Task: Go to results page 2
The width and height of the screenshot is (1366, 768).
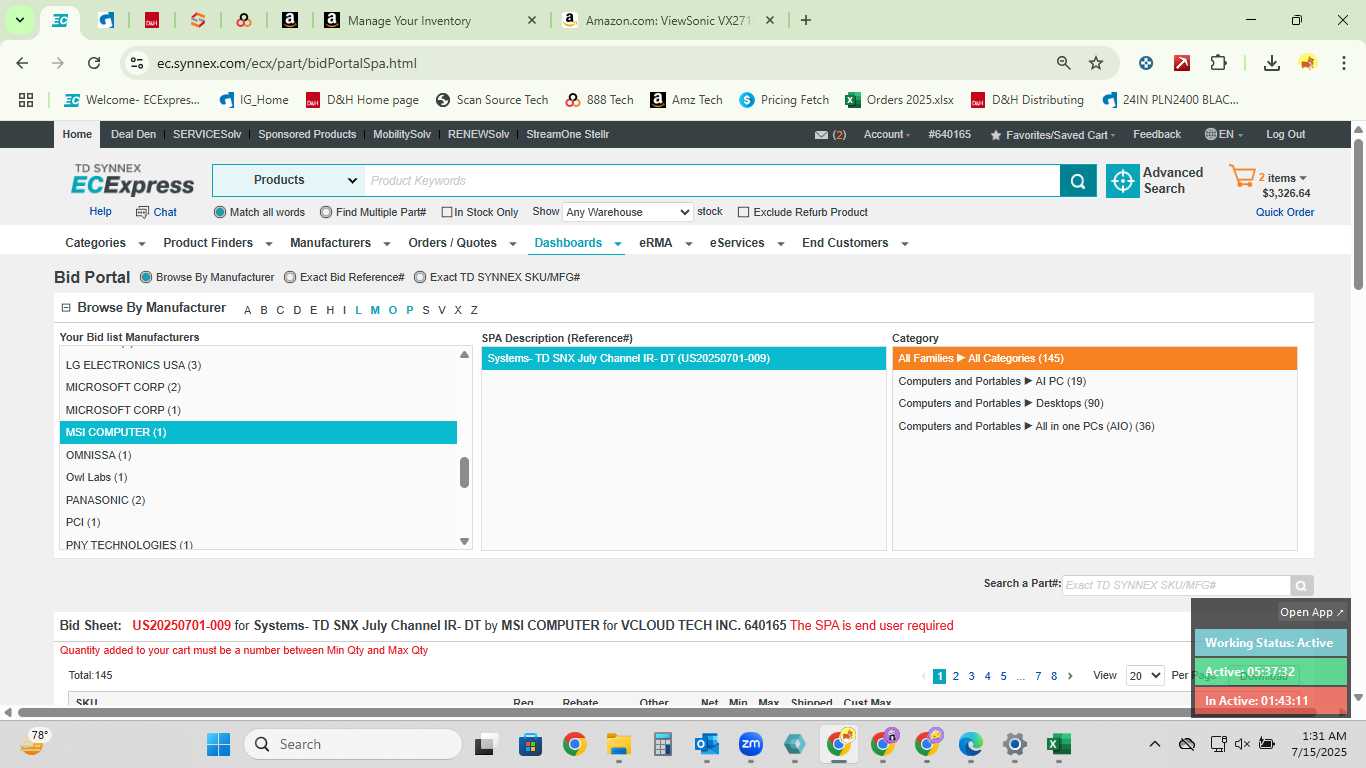Action: tap(955, 676)
